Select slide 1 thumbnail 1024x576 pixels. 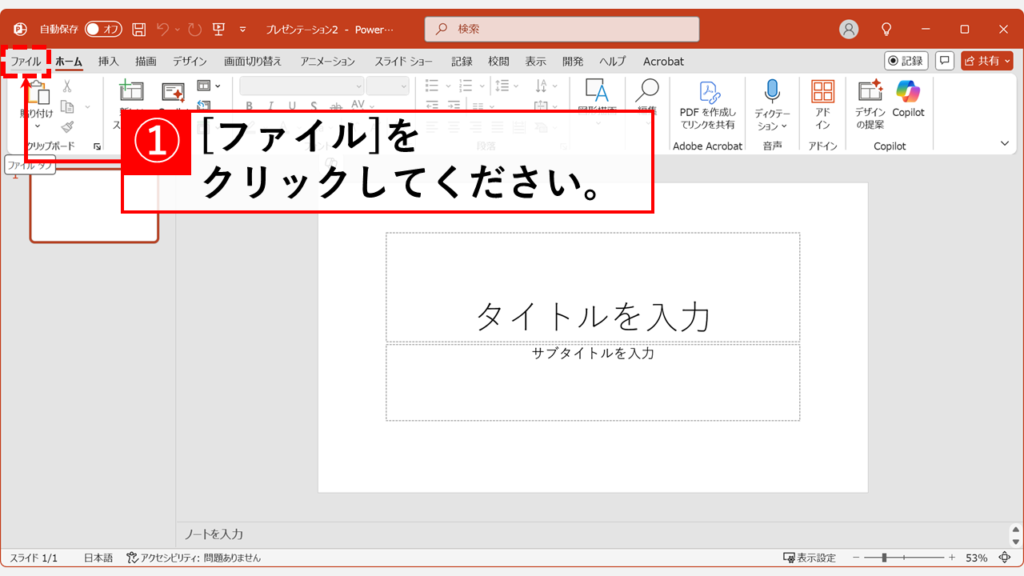point(94,205)
